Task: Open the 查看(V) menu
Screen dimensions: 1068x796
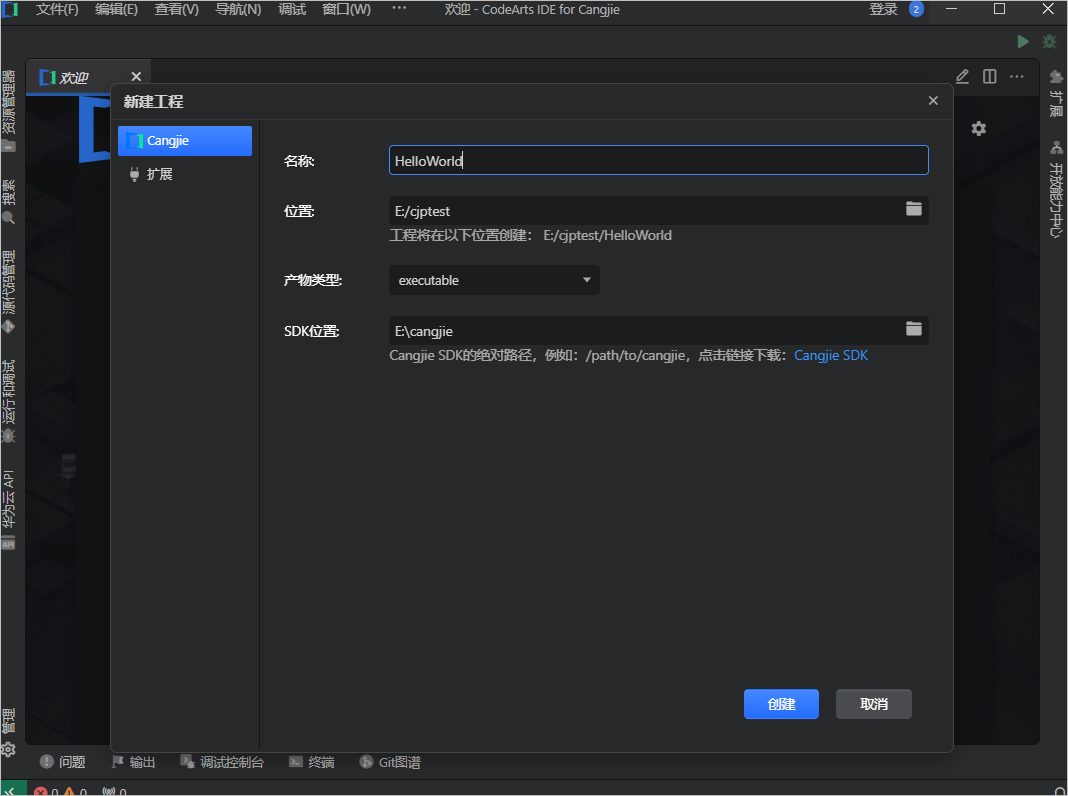Action: point(176,10)
